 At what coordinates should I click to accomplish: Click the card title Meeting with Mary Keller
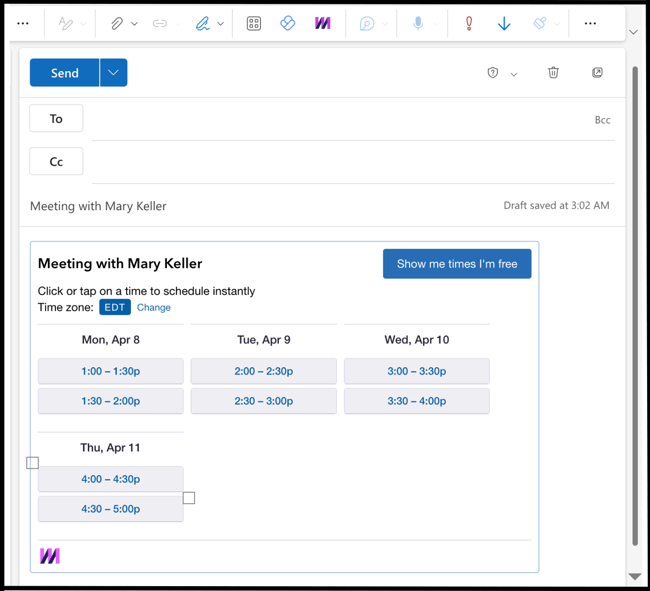120,264
